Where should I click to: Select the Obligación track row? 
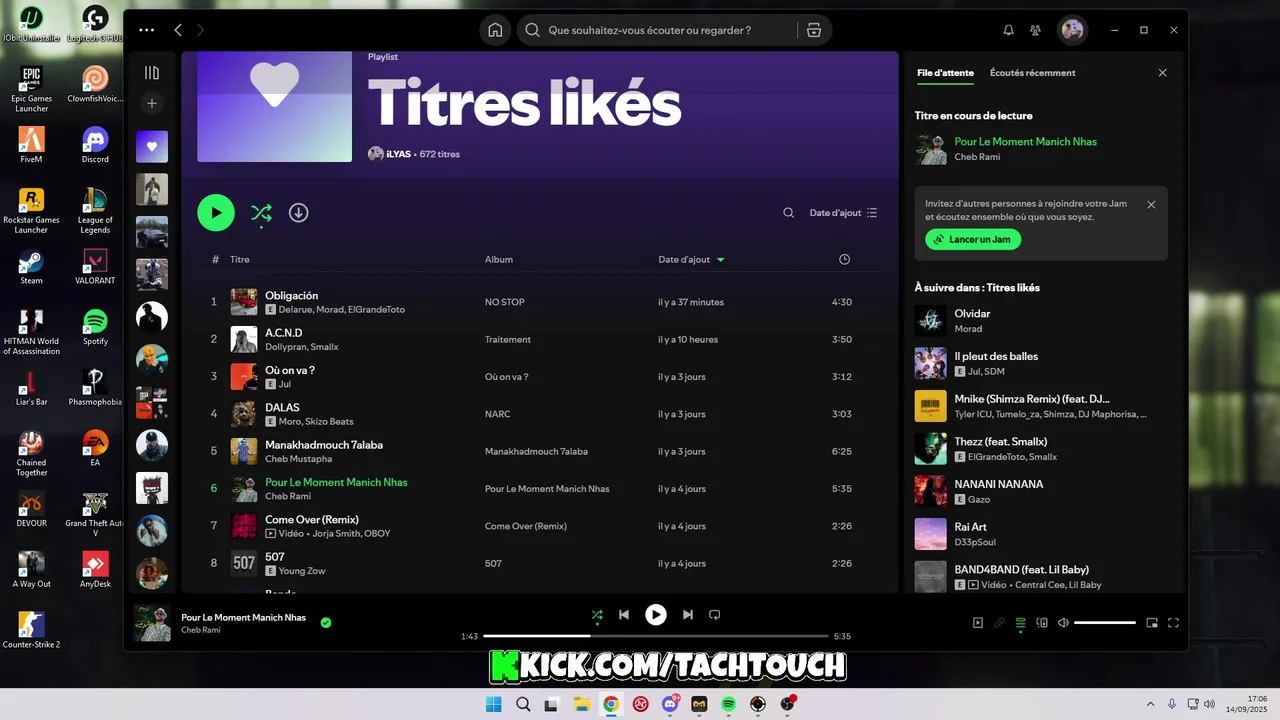point(541,302)
